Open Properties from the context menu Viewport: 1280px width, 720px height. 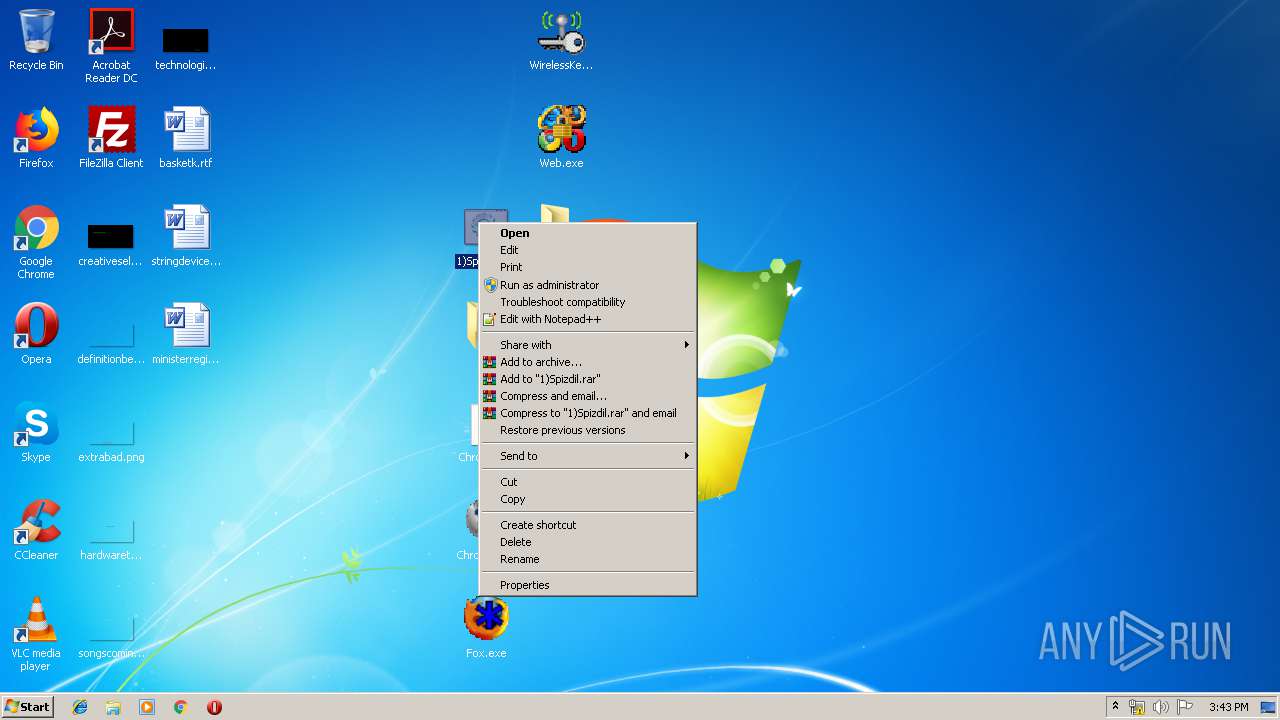[588, 585]
